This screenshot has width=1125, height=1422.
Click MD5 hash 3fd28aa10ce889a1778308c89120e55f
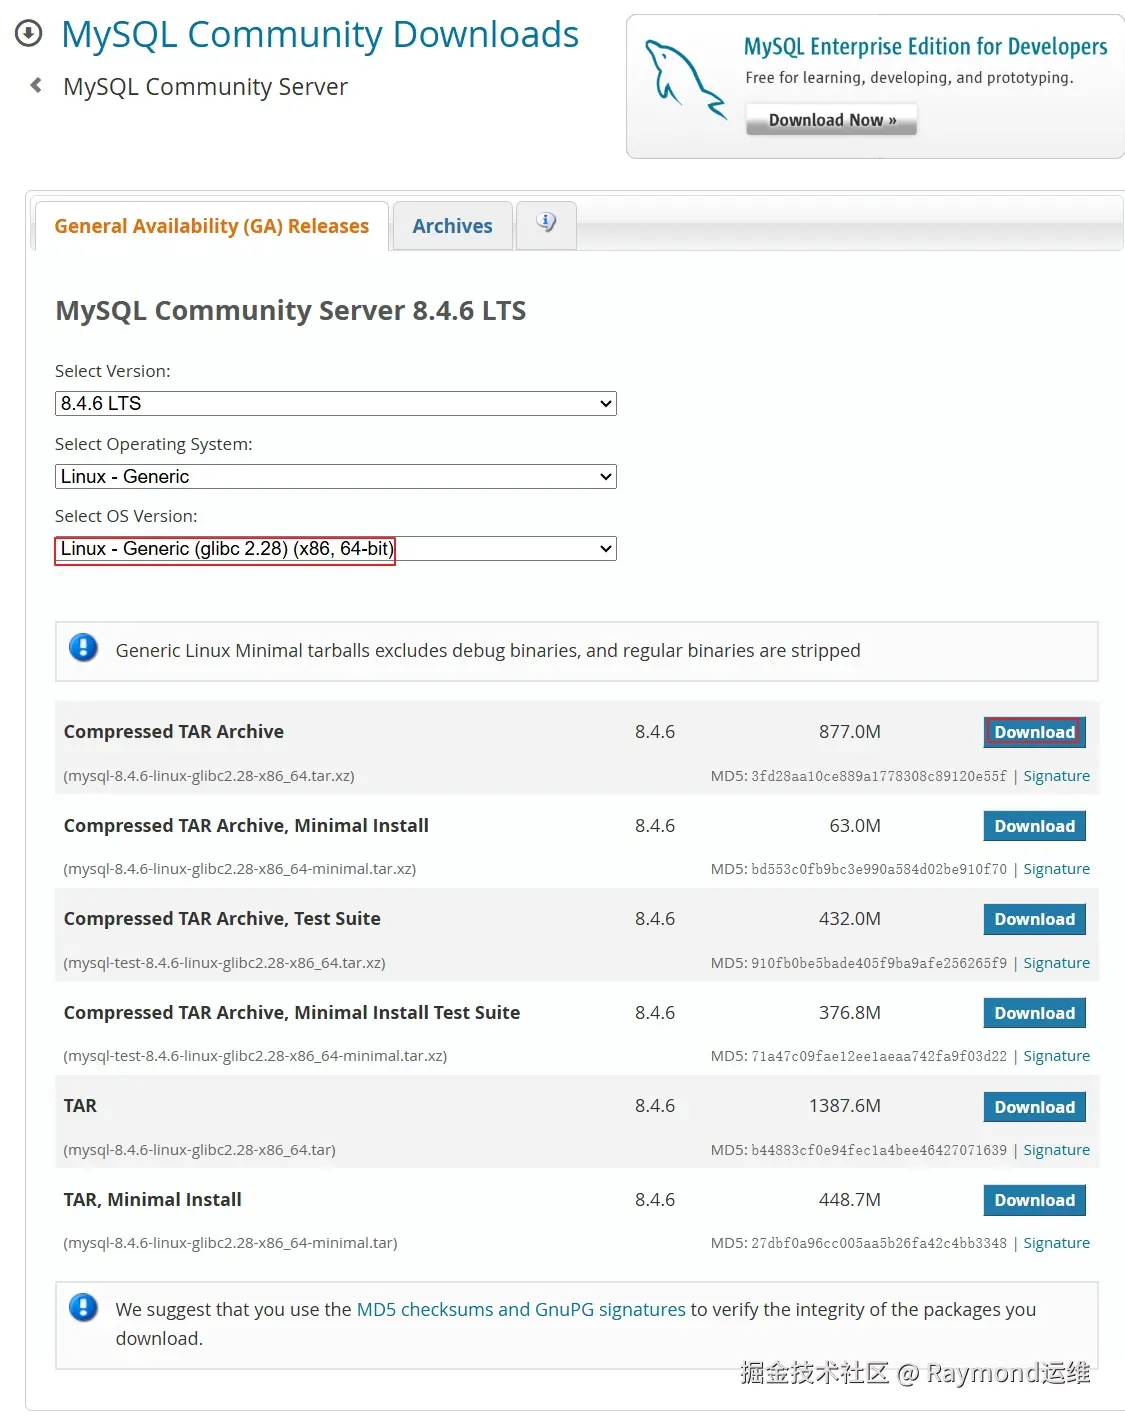(879, 776)
